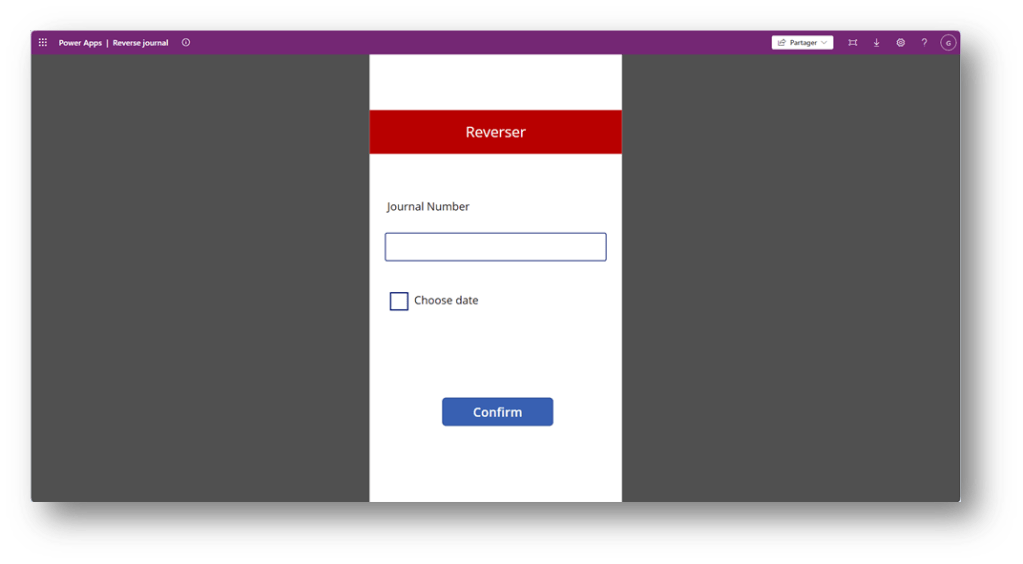This screenshot has width=1023, height=564.
Task: Focus the Journal Number text field
Action: [495, 247]
